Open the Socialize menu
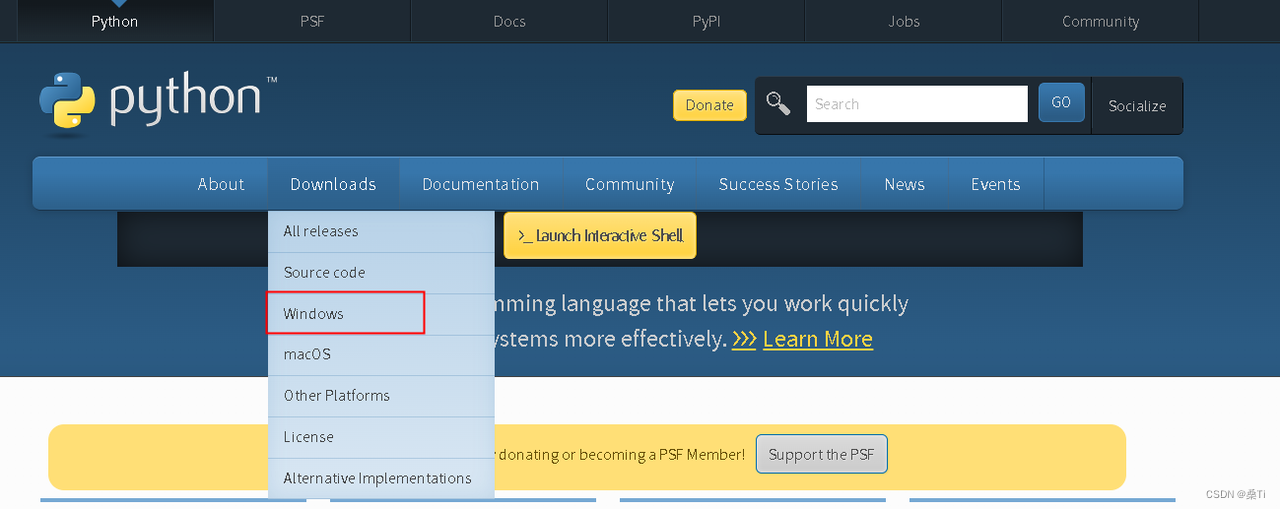Viewport: 1280px width, 509px height. [x=1137, y=105]
